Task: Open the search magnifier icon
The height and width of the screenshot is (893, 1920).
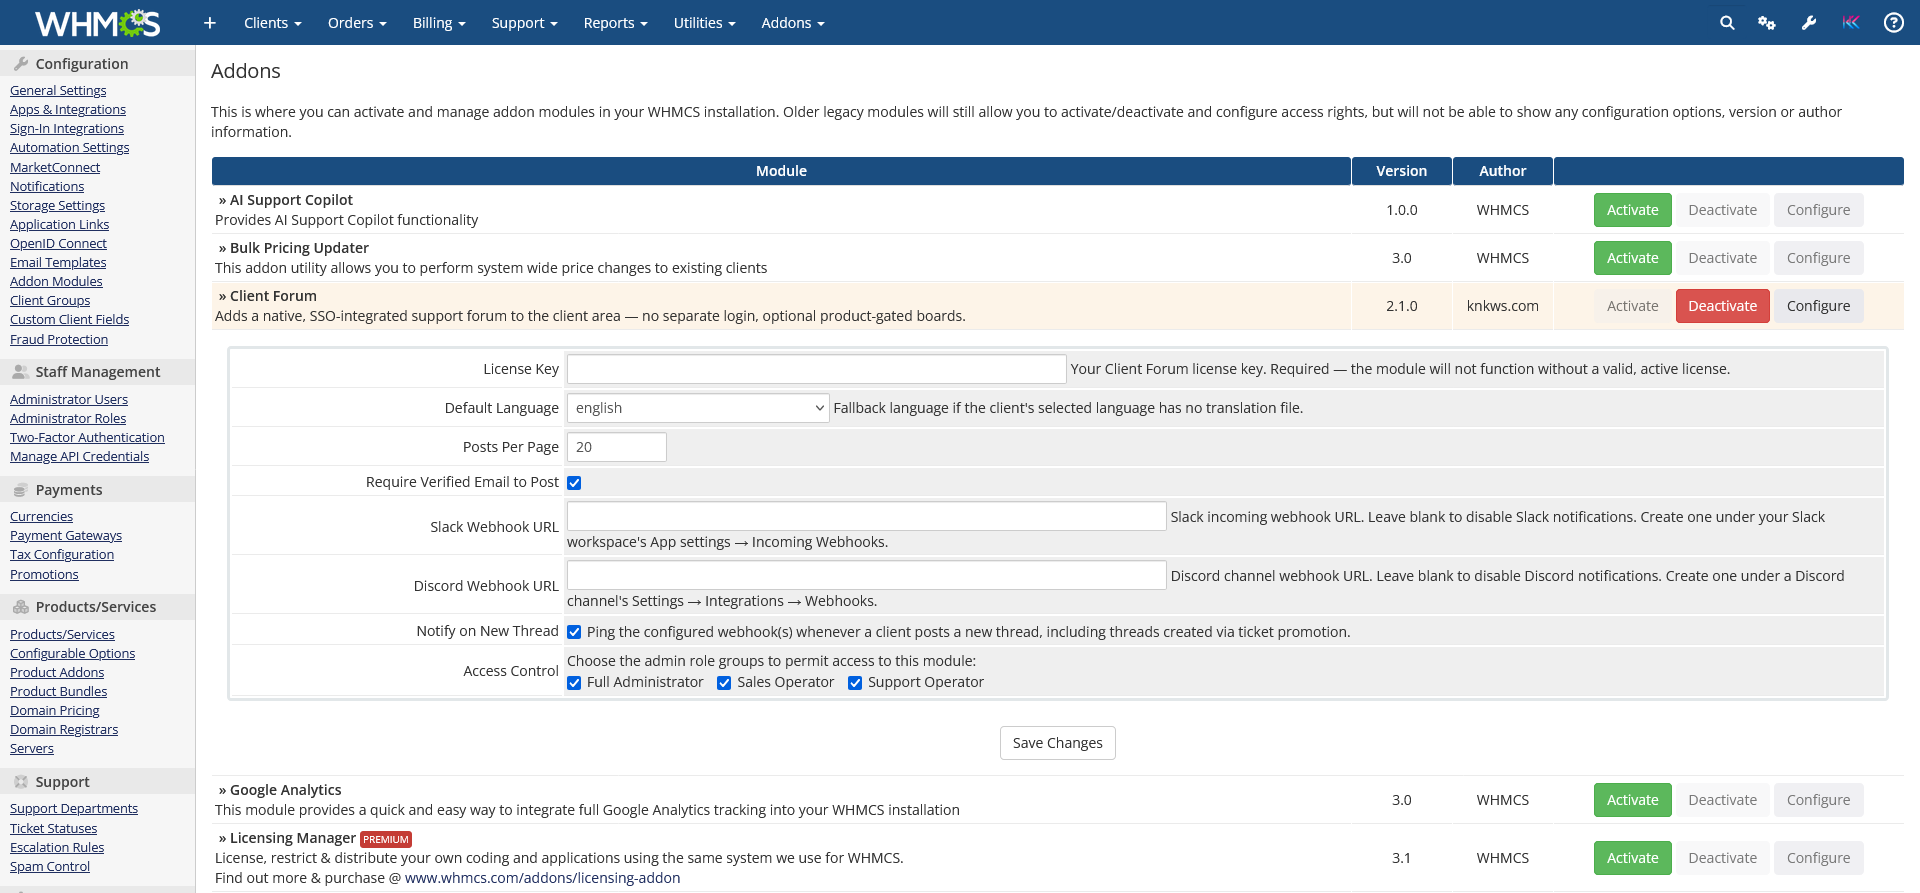Action: (x=1727, y=23)
